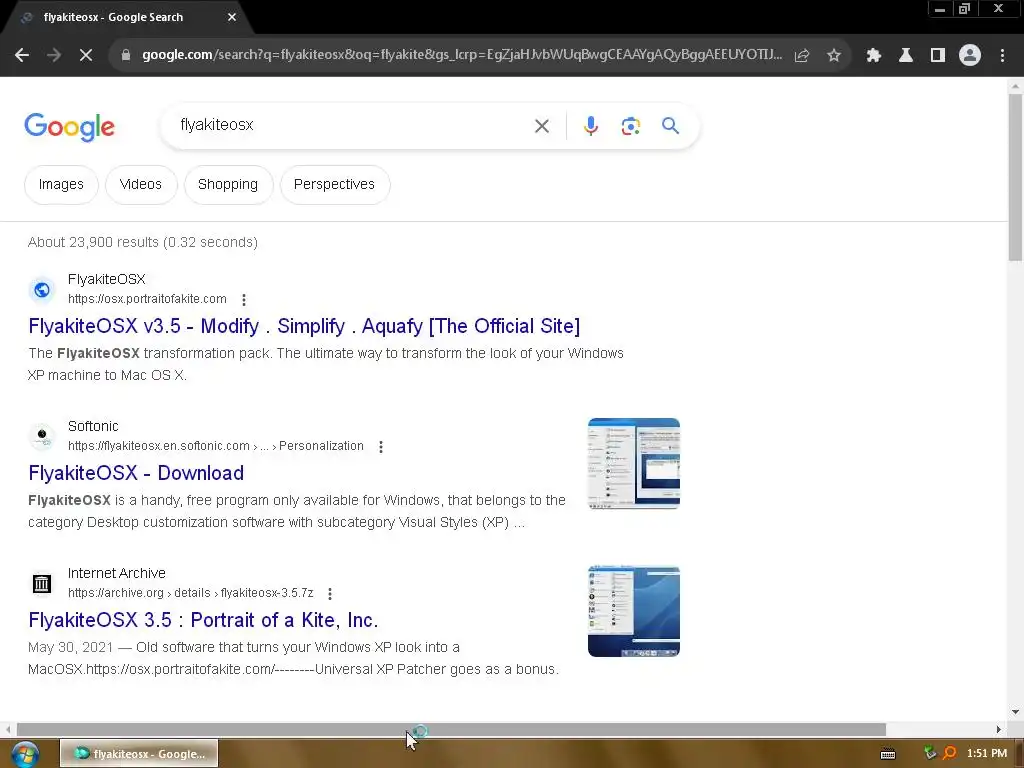Submit search with magnifier icon
The image size is (1024, 768).
click(x=671, y=125)
